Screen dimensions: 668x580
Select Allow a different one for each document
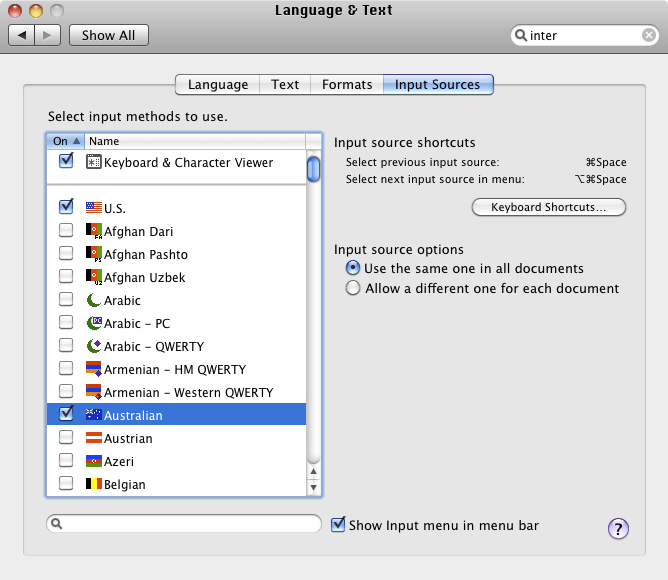coord(352,288)
